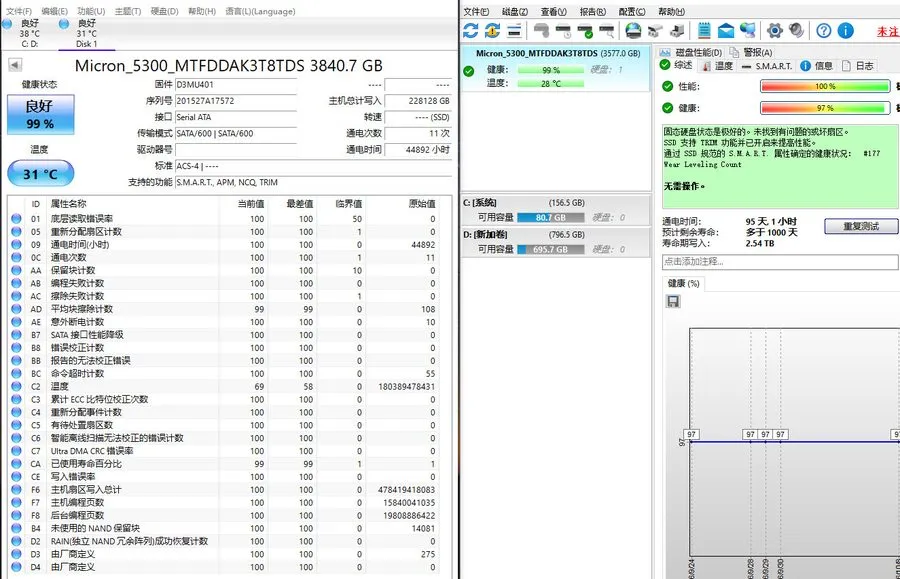Switch to the 磁盘性能(D) tab
Viewport: 900px width, 579px height.
click(x=692, y=52)
